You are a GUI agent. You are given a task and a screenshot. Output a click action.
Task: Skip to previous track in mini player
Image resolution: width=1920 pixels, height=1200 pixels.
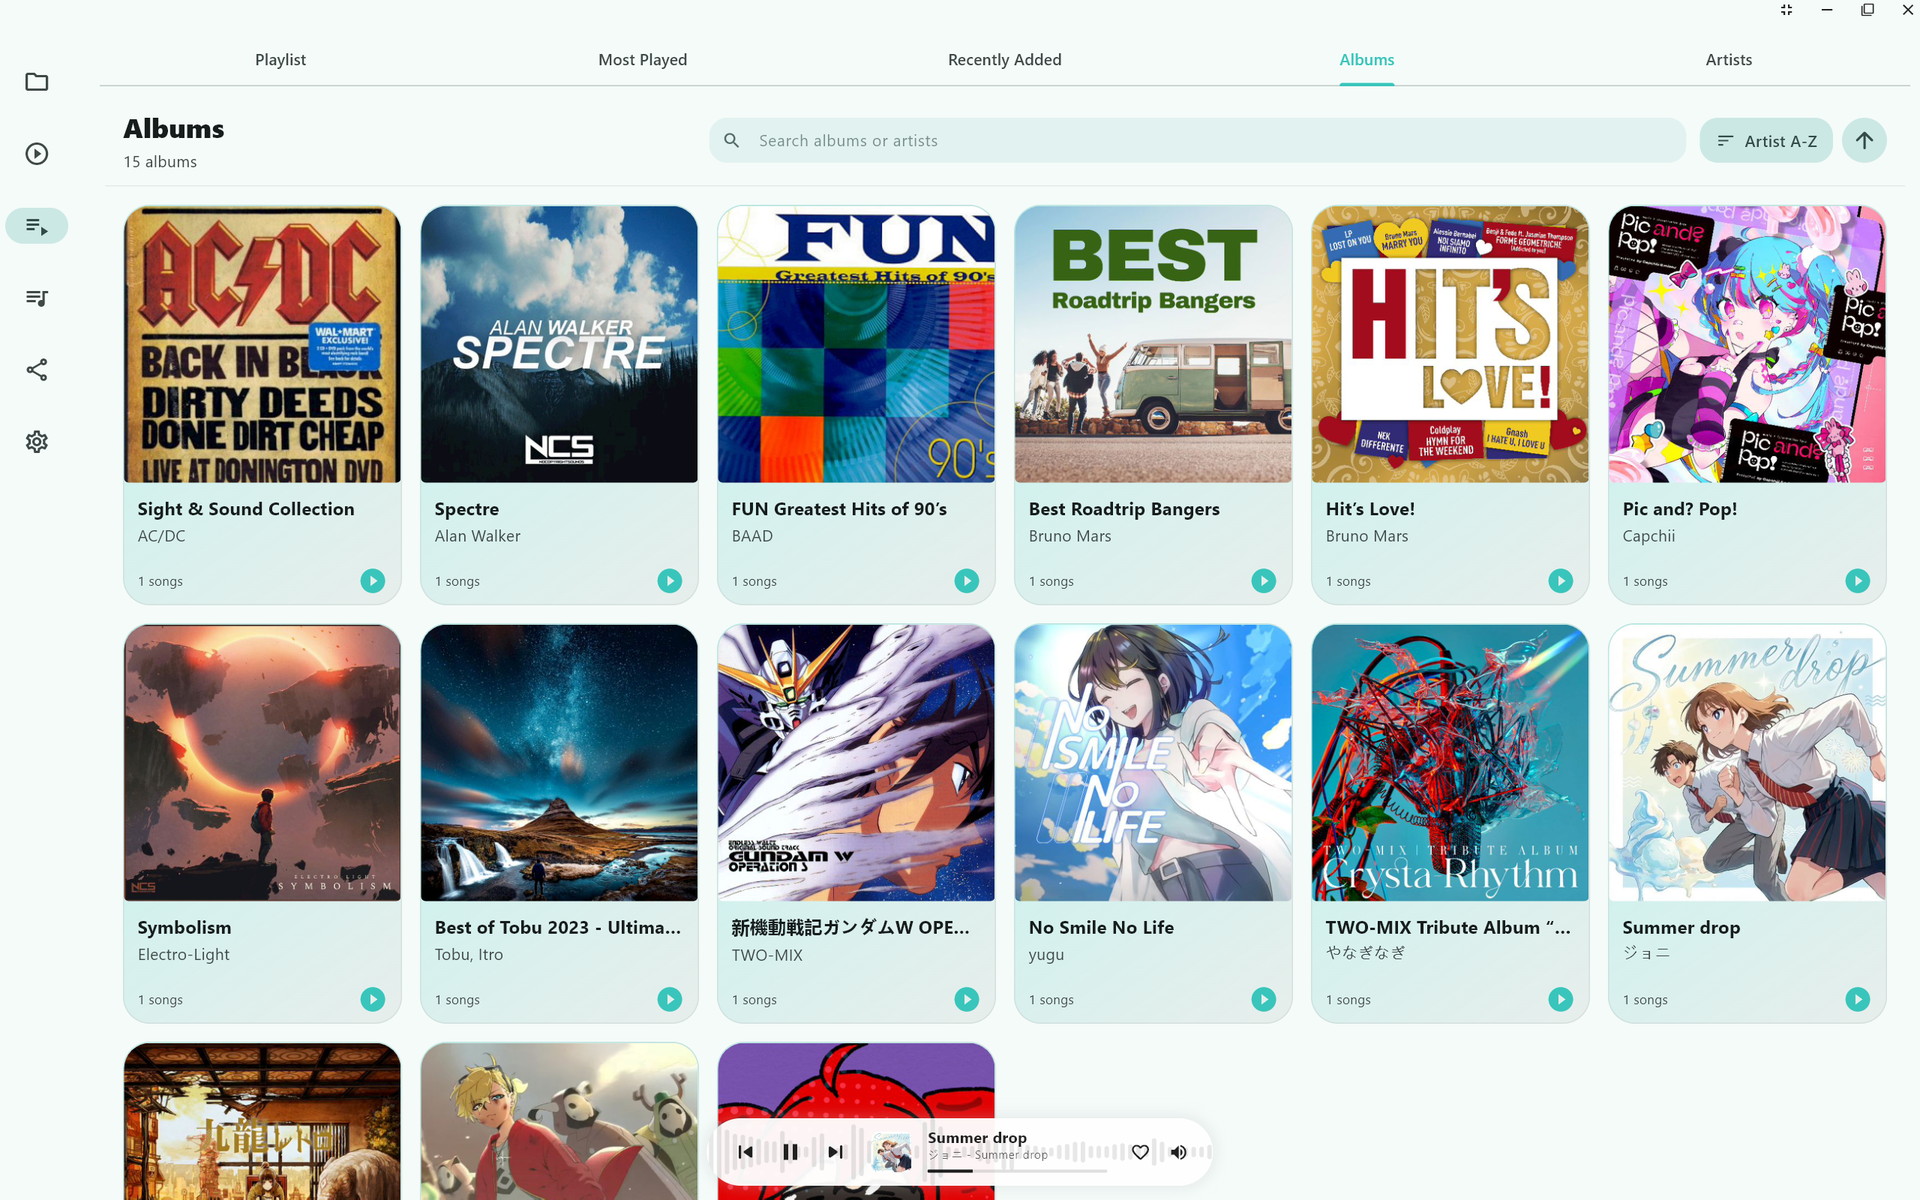point(745,1152)
